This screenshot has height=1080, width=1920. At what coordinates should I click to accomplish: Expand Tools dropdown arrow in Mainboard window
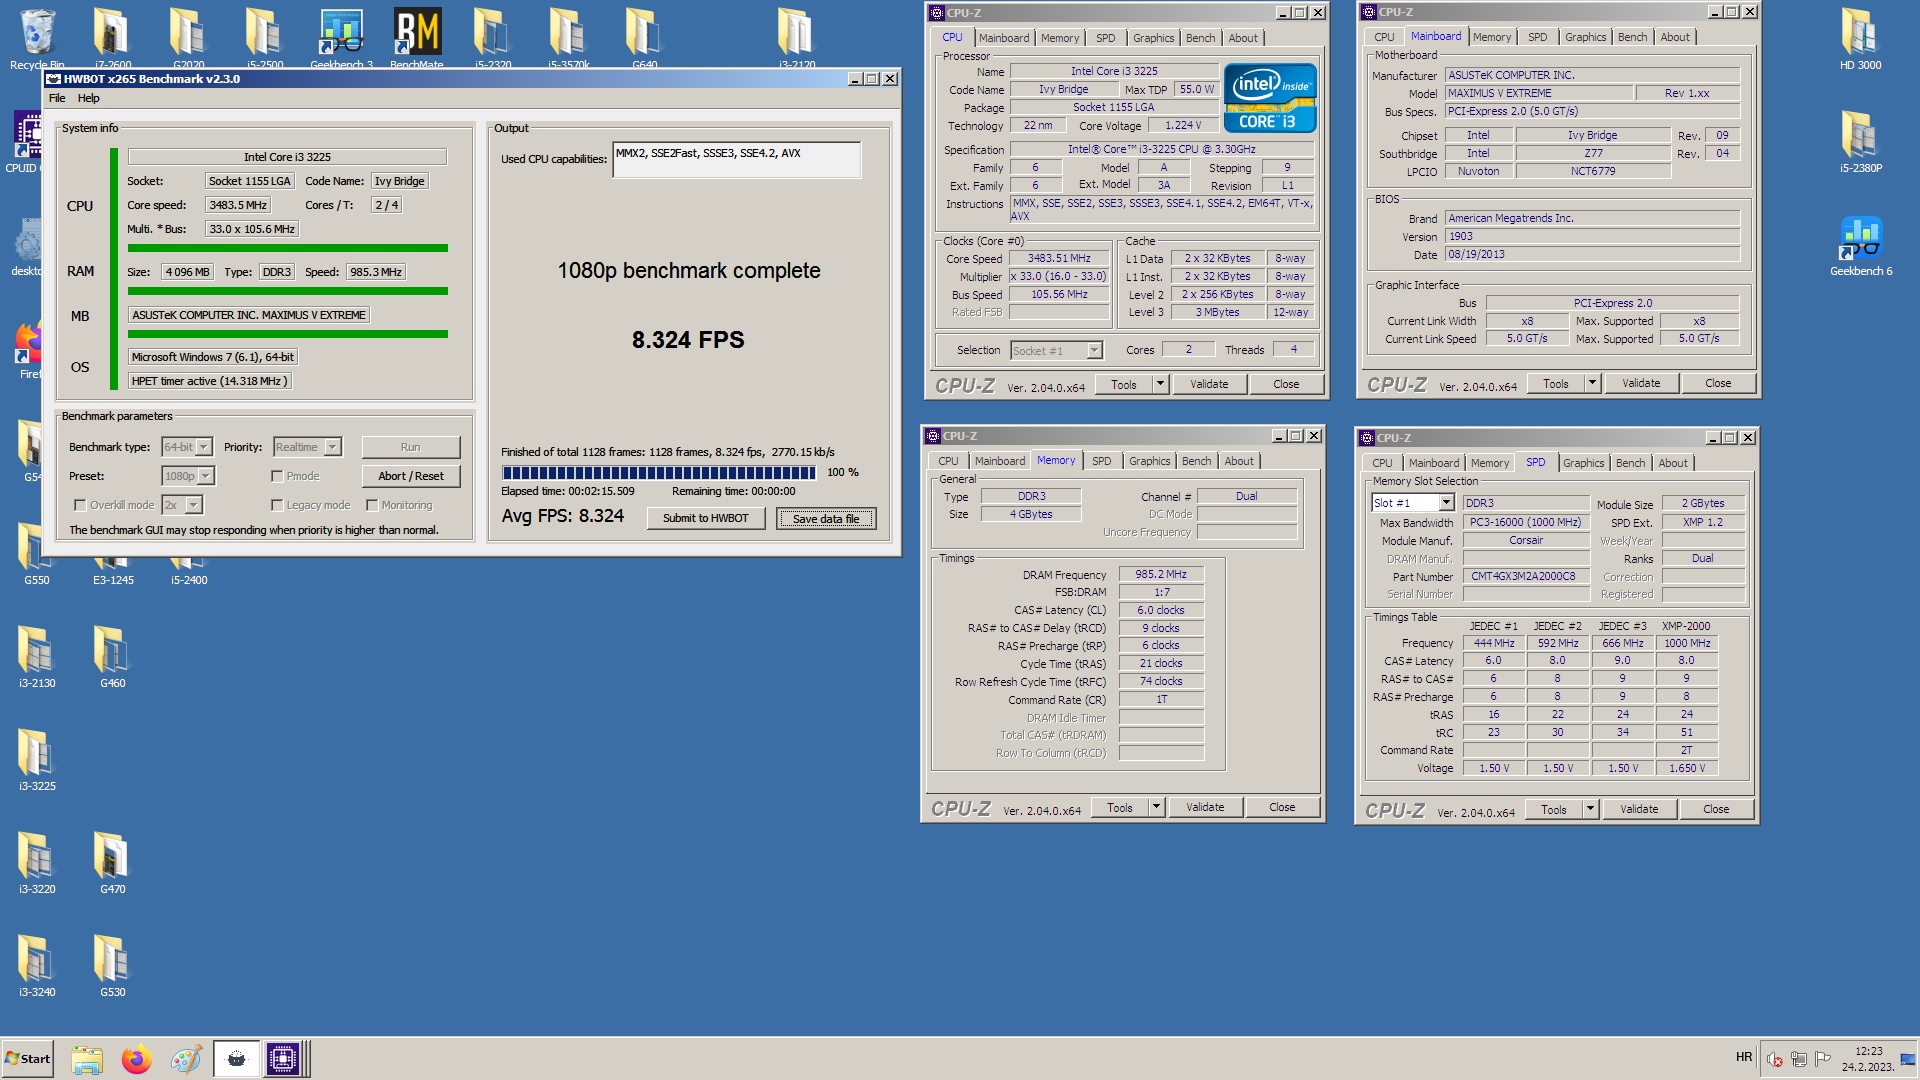tap(1592, 383)
